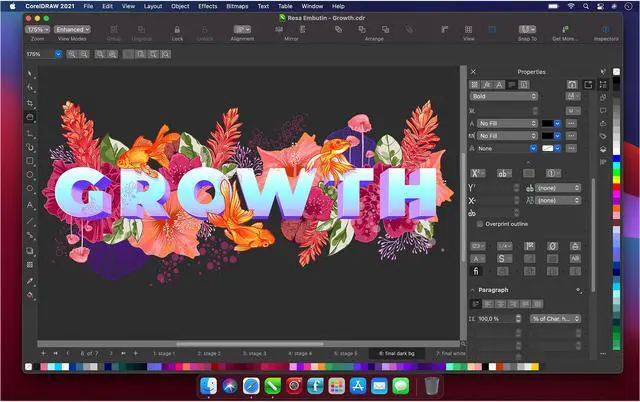Open the Alignment dropdown in toolbar
The height and width of the screenshot is (402, 640).
pos(242,29)
